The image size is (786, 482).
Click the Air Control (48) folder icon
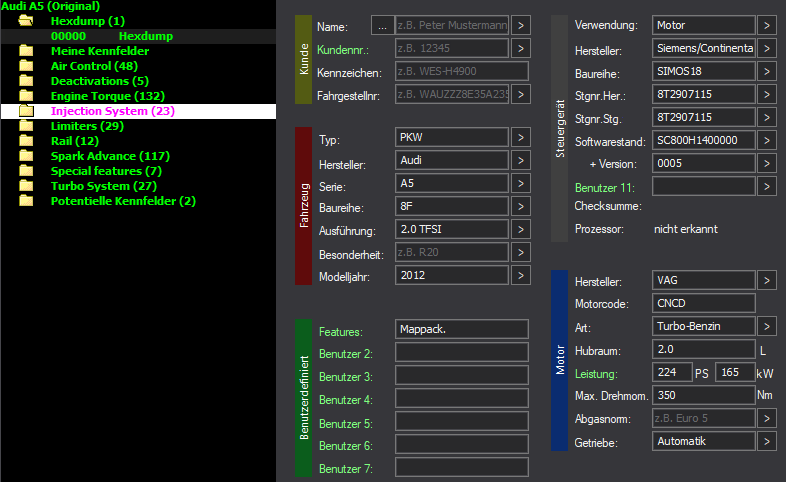point(26,66)
